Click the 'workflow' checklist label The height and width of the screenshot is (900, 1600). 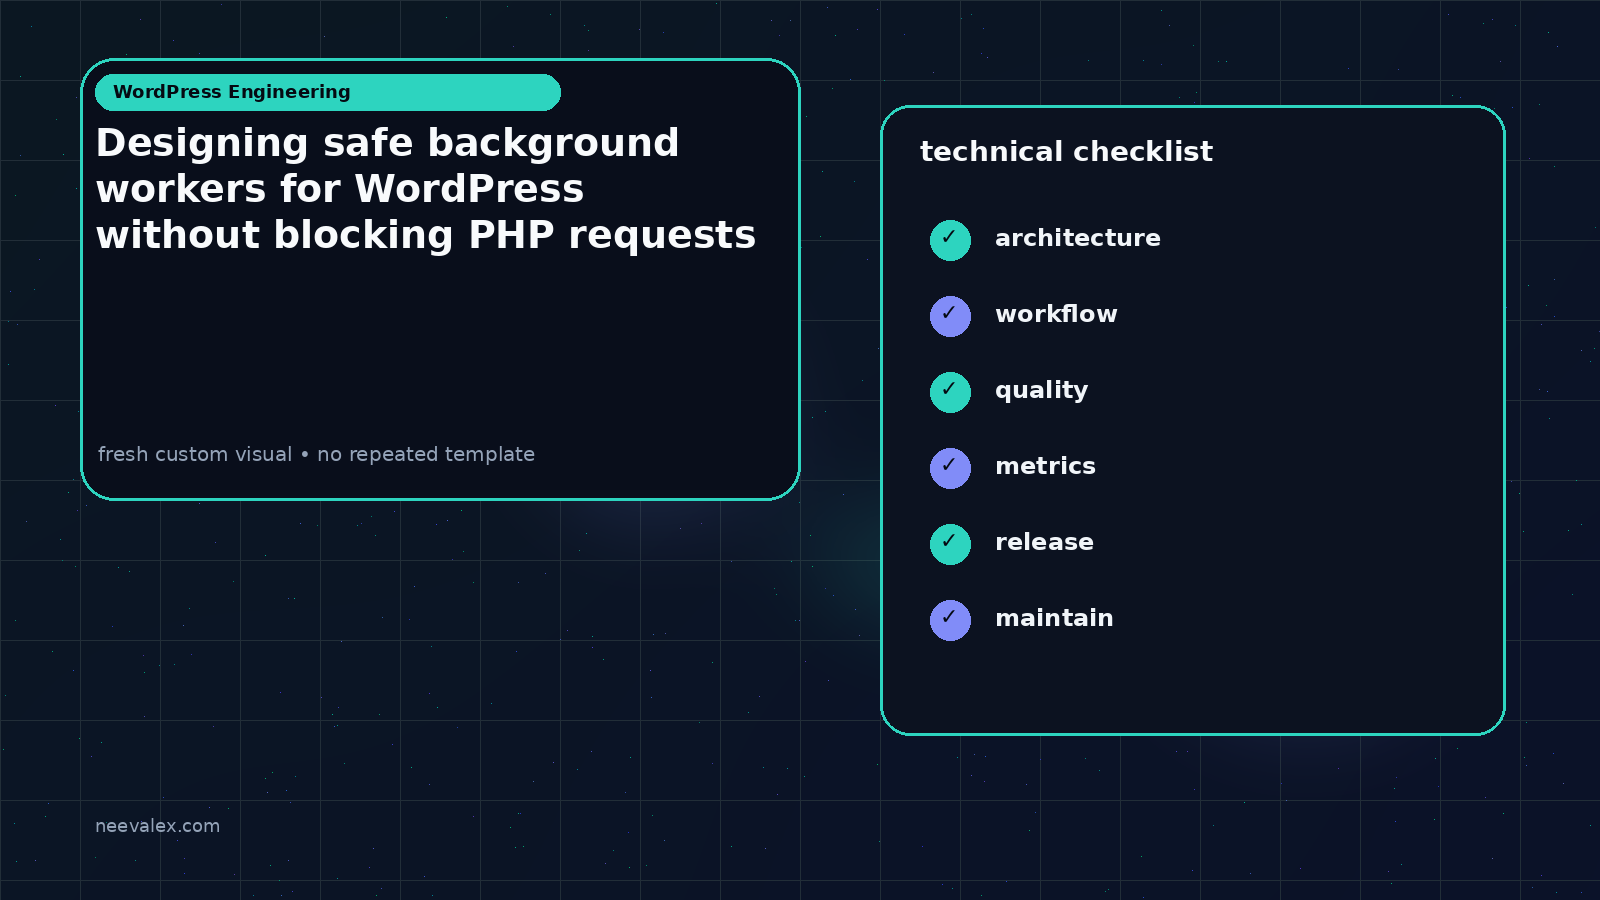[x=1056, y=314]
